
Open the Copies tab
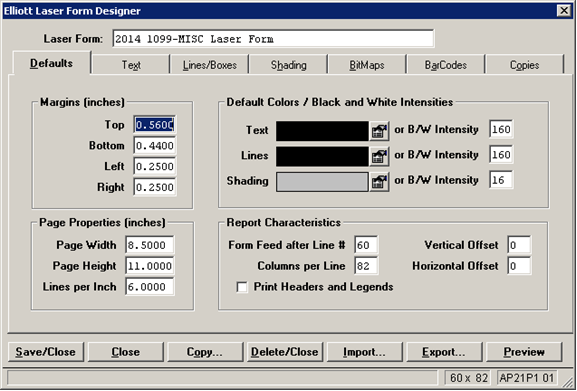(524, 65)
